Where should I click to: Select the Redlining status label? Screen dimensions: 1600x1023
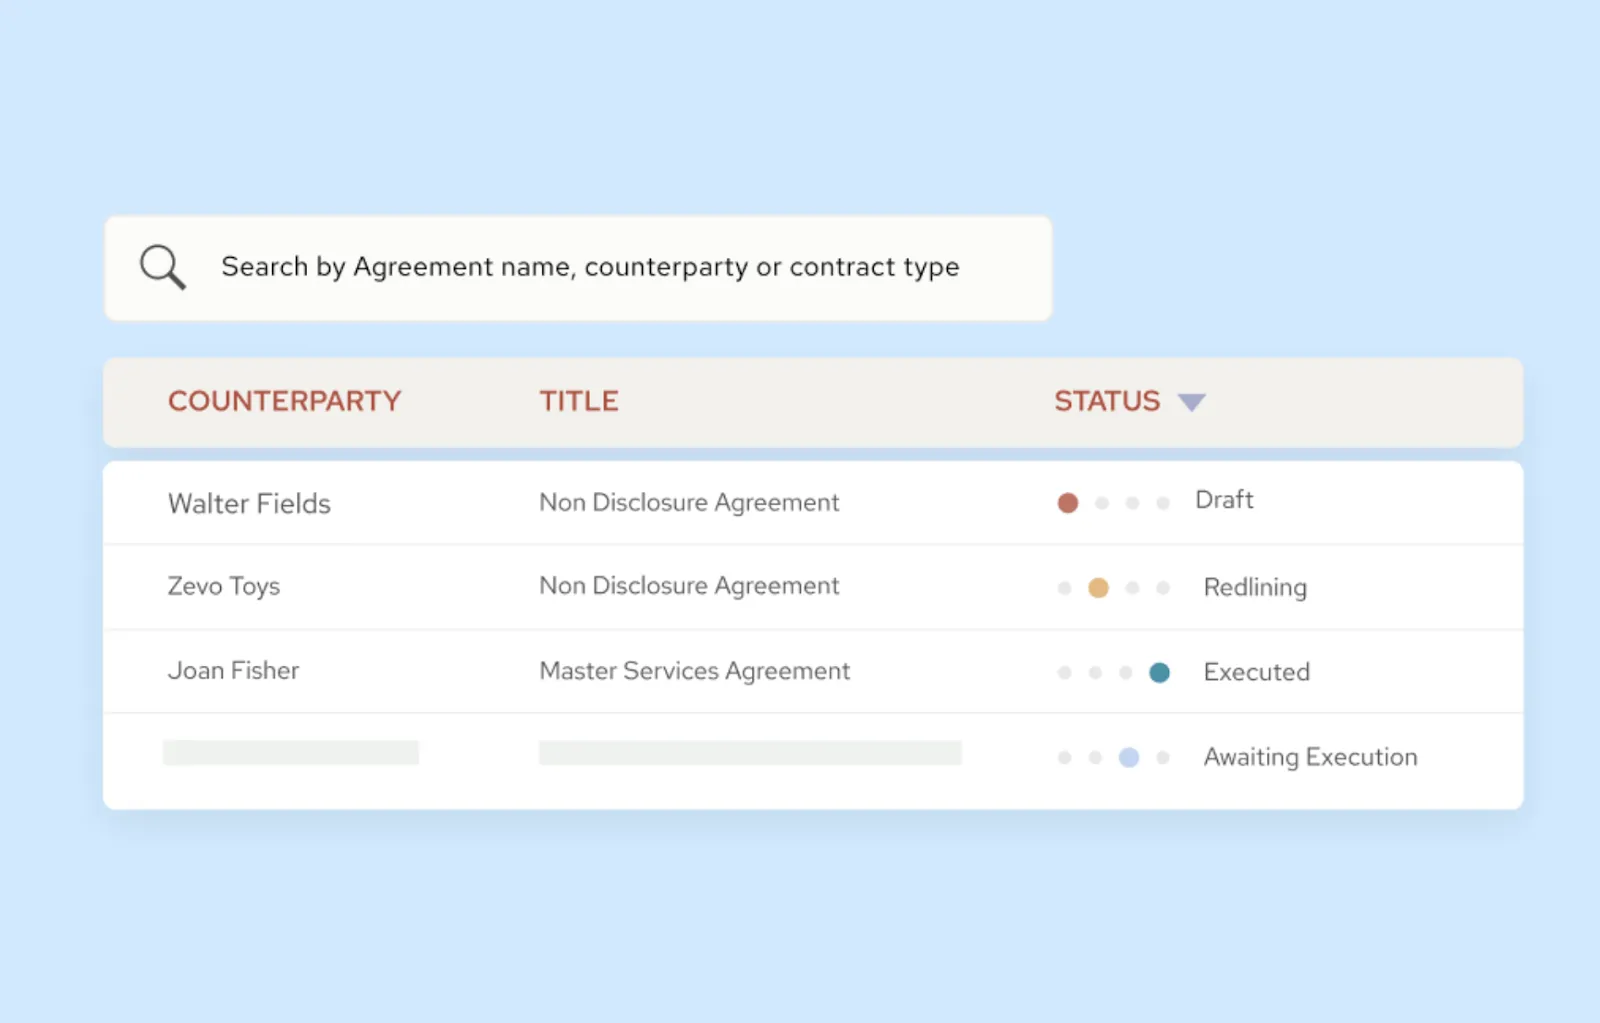pos(1255,587)
